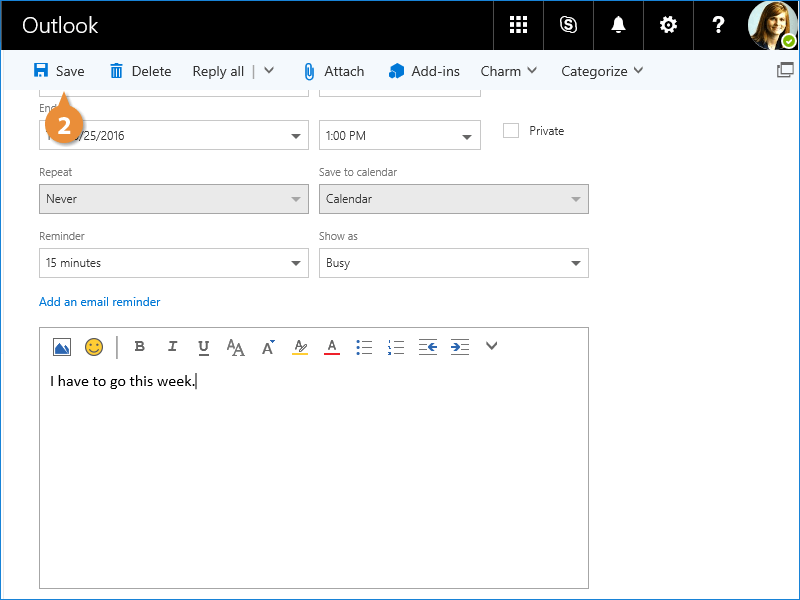This screenshot has height=600, width=800.
Task: Open Skype from the header bar
Action: (x=569, y=25)
